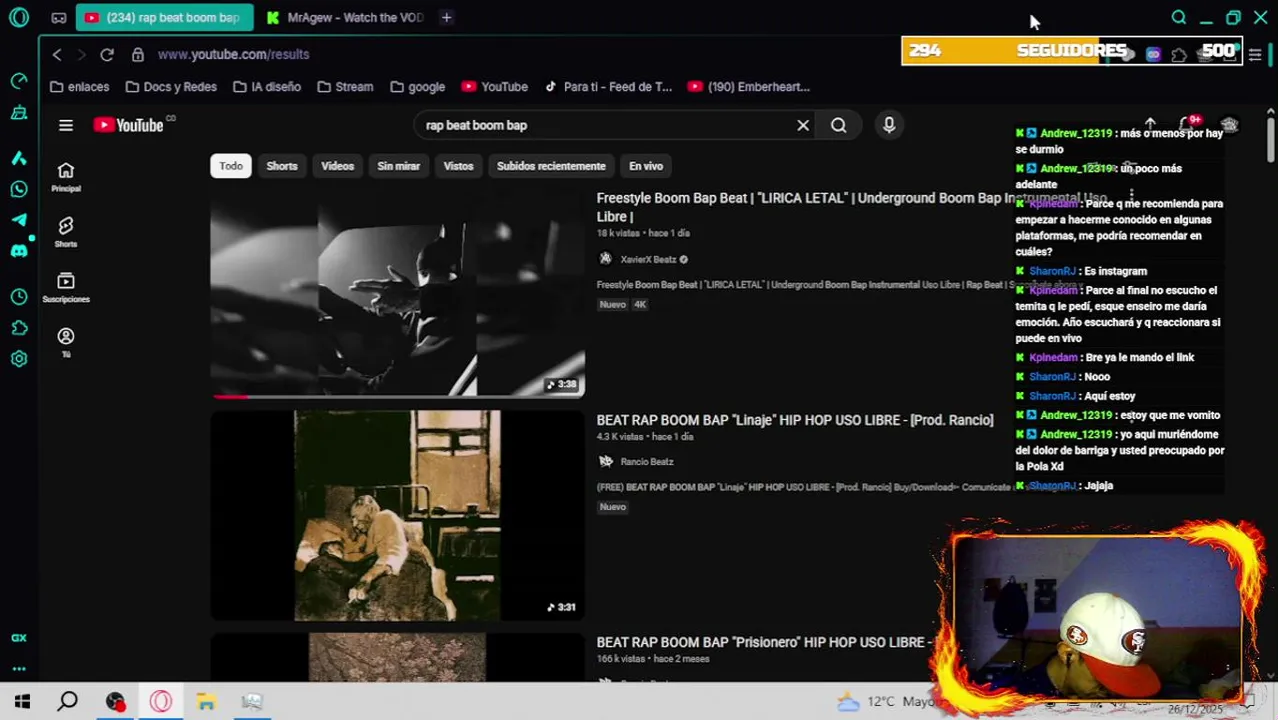Image resolution: width=1278 pixels, height=720 pixels.
Task: Open the XavierX Beatz channel
Action: tap(648, 260)
